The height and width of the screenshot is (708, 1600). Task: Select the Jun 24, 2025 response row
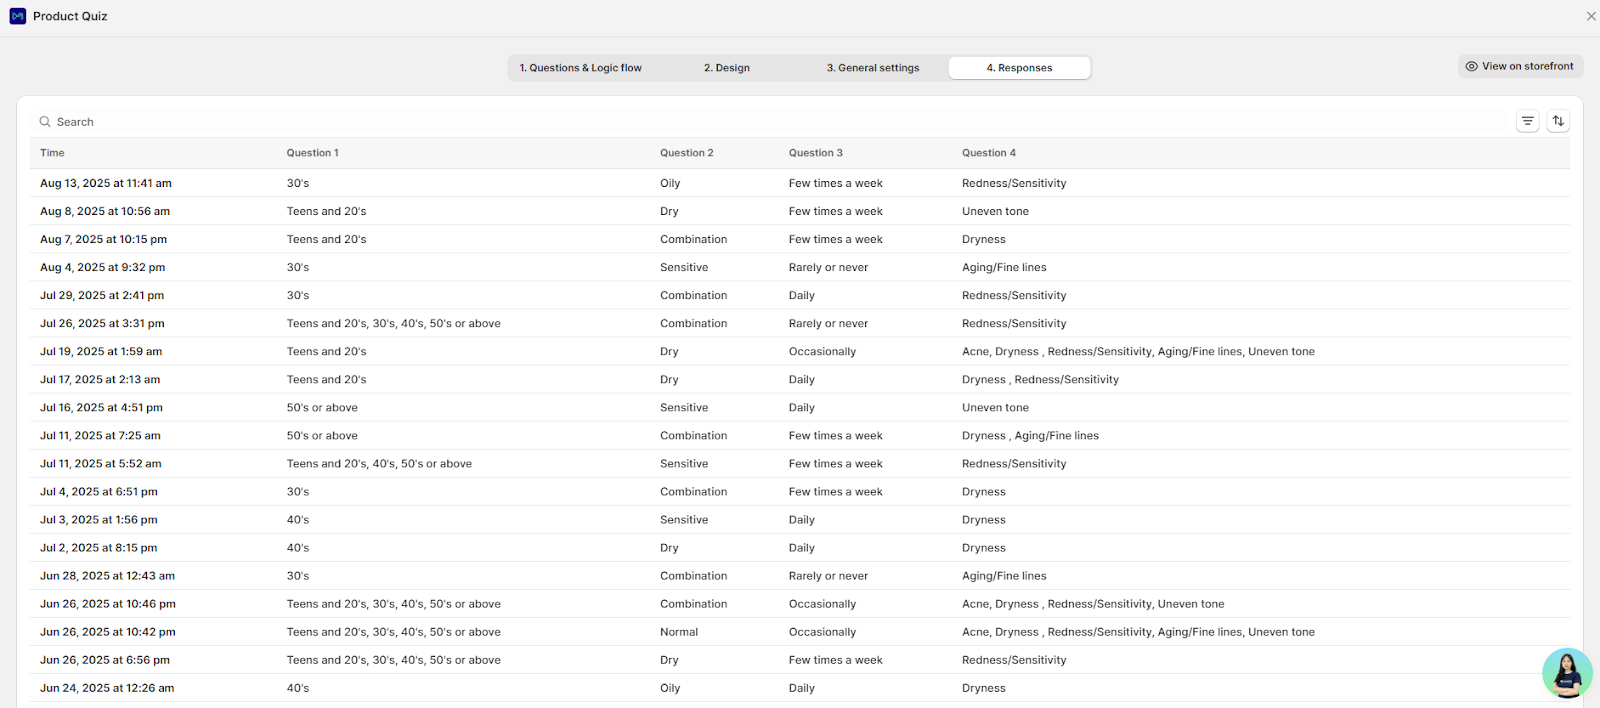click(107, 688)
